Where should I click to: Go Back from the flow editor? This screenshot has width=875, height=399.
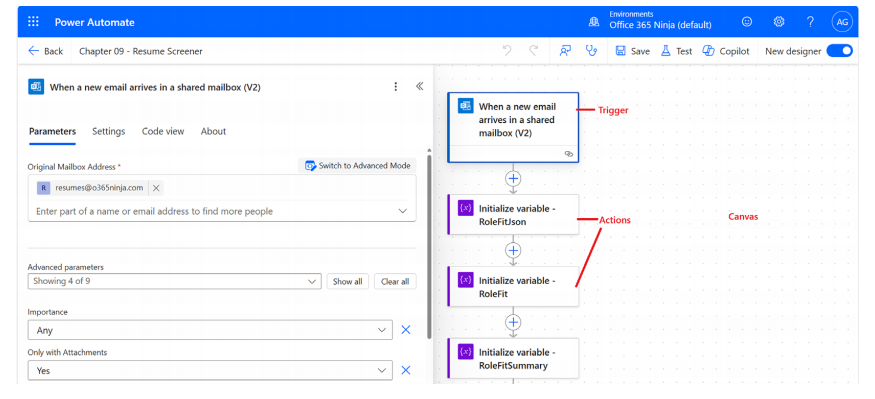pos(45,51)
